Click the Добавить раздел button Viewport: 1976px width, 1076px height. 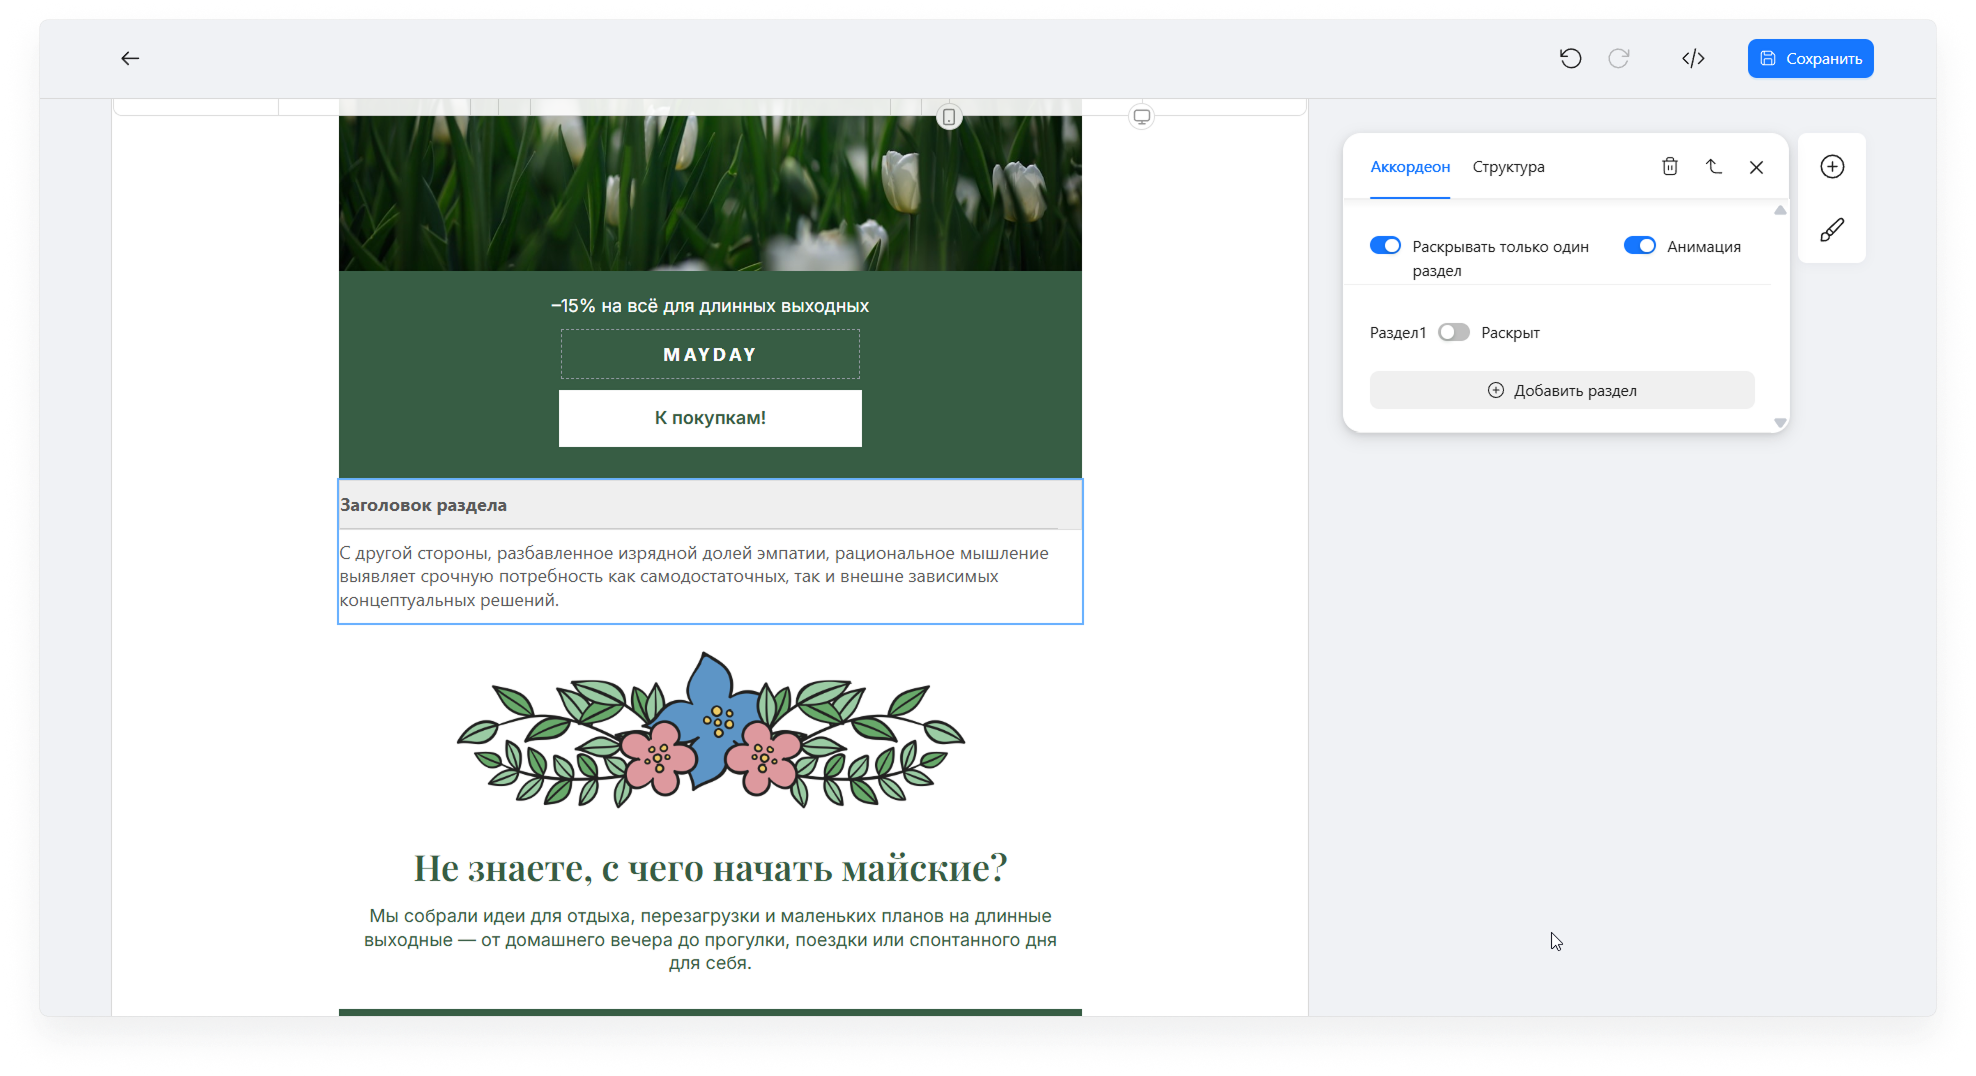tap(1561, 390)
